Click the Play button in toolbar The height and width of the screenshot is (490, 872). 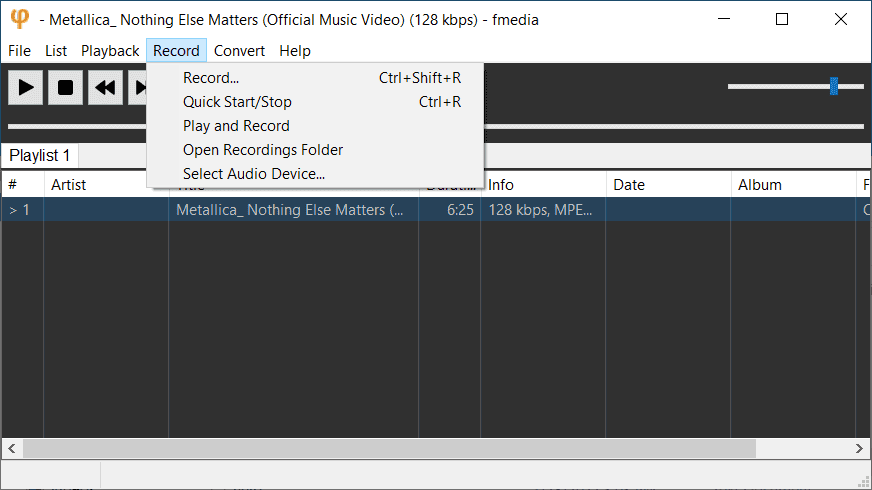pos(26,87)
